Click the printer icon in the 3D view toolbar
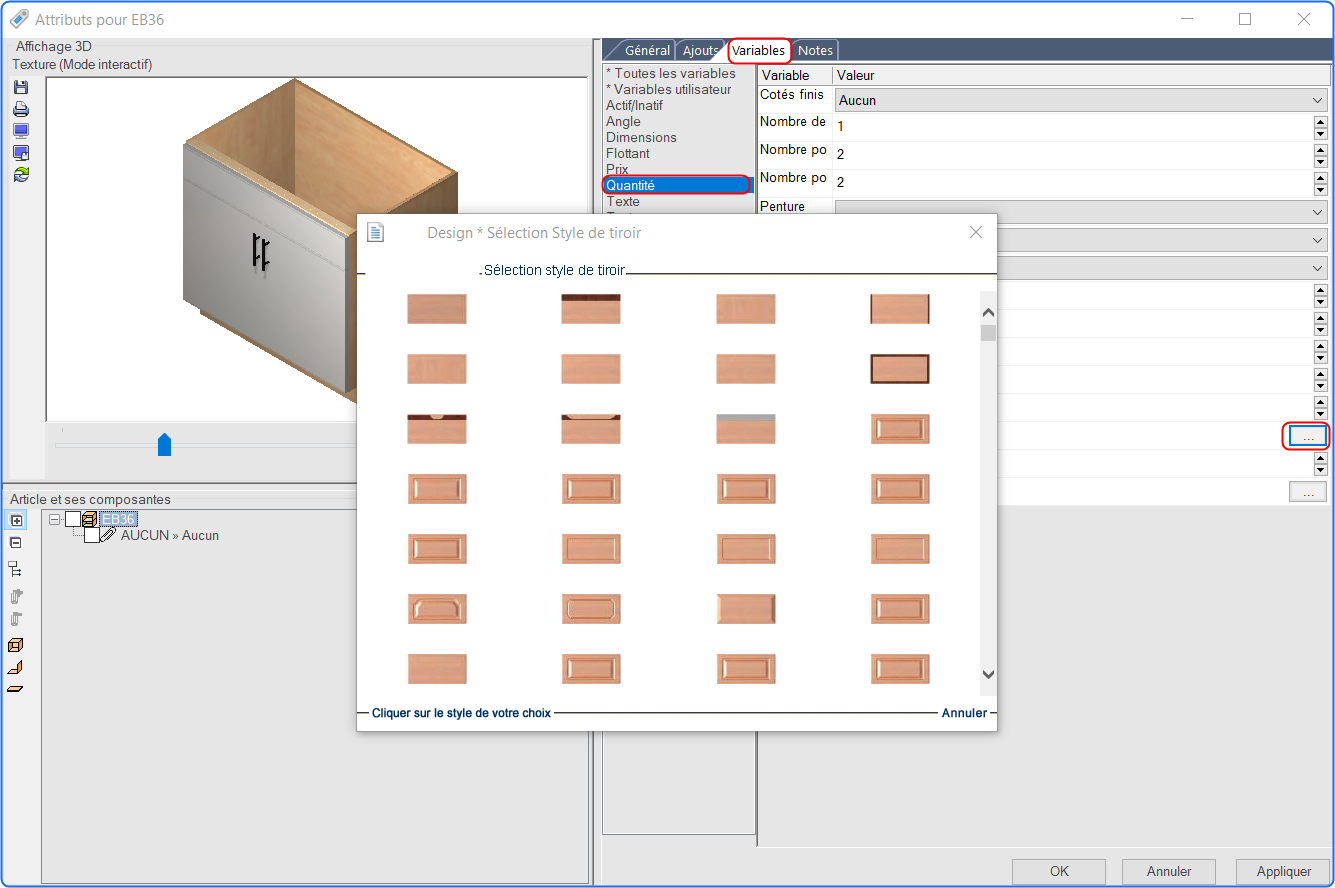This screenshot has width=1335, height=888. click(x=21, y=109)
